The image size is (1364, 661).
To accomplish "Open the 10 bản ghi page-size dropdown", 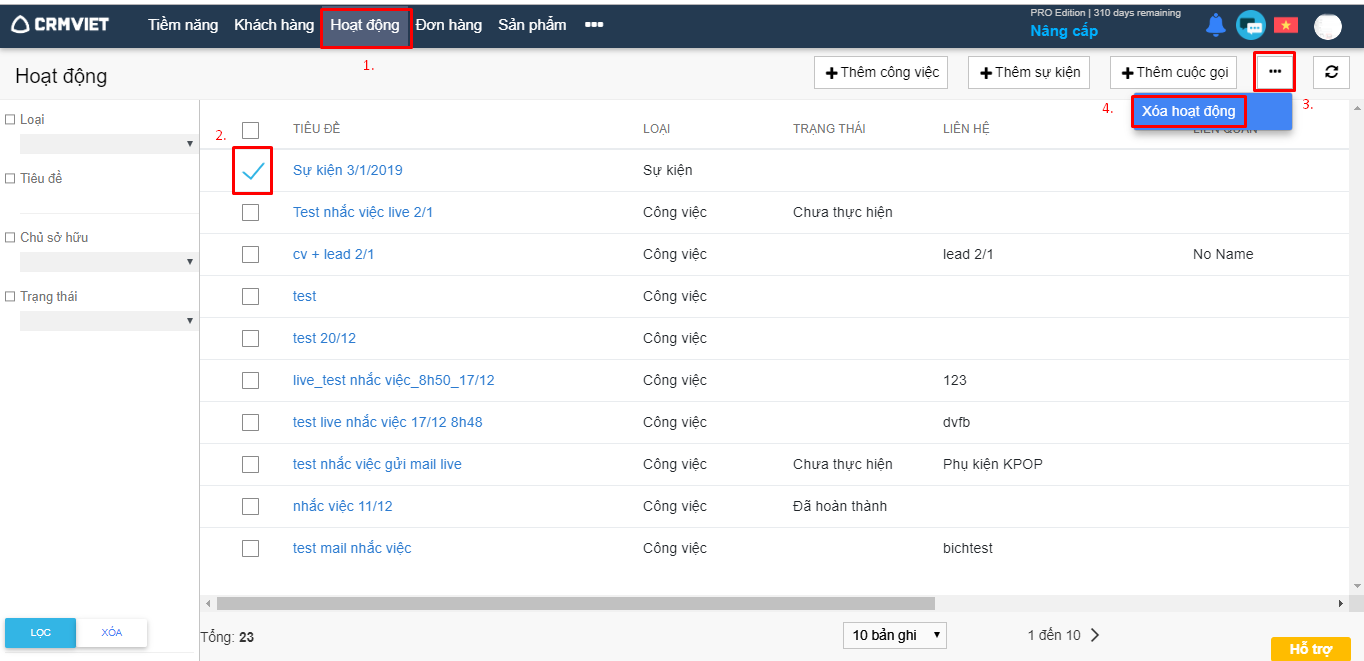I will (x=894, y=635).
